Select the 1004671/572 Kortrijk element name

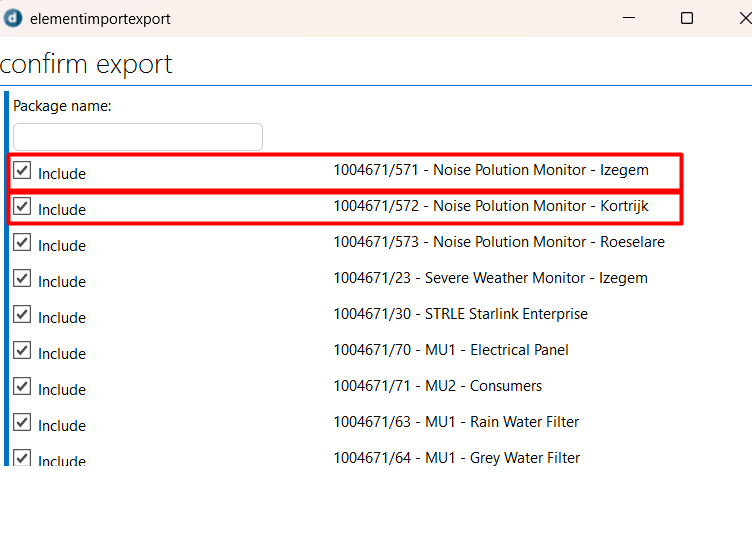490,206
